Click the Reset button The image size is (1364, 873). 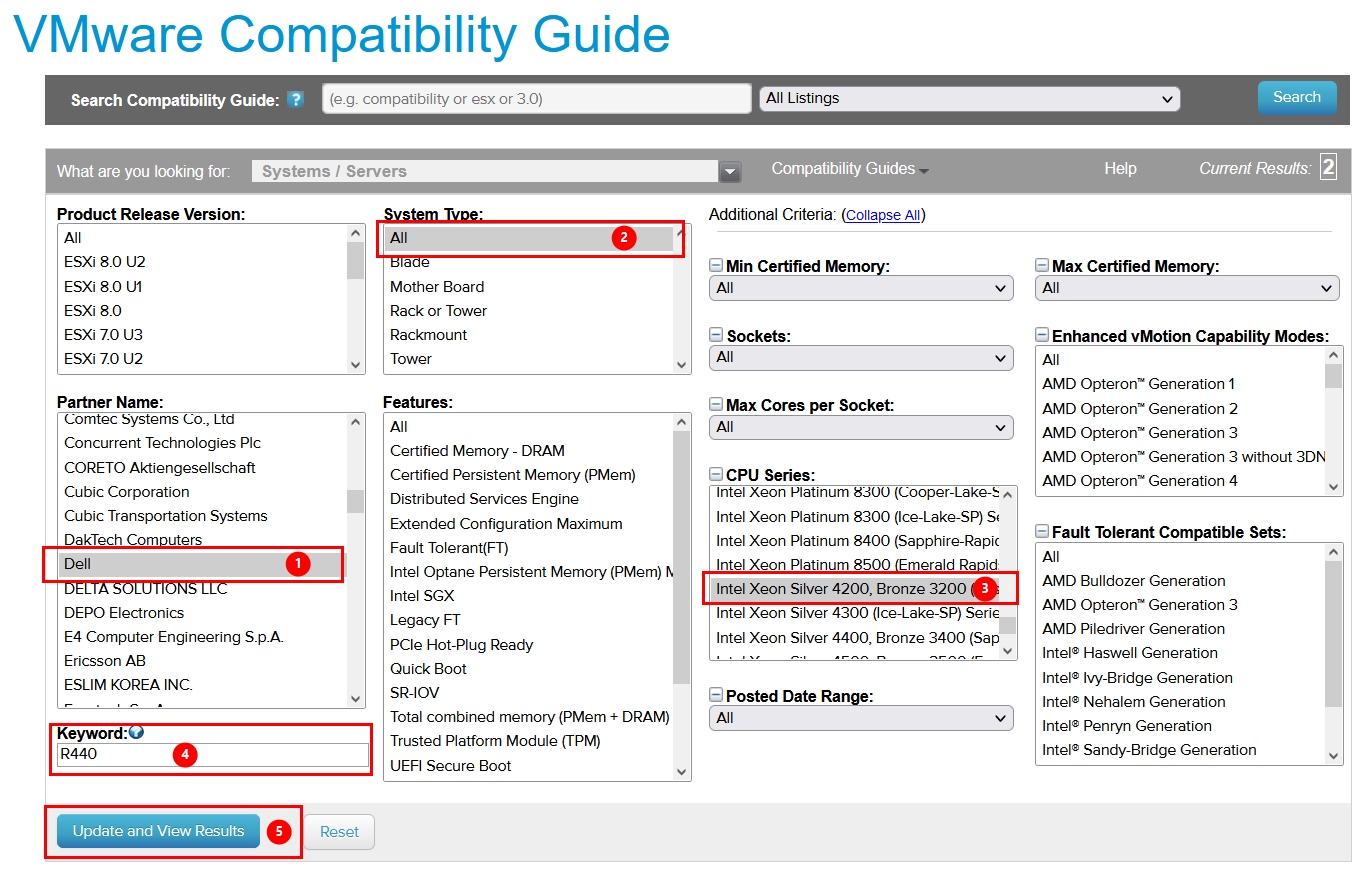click(339, 832)
